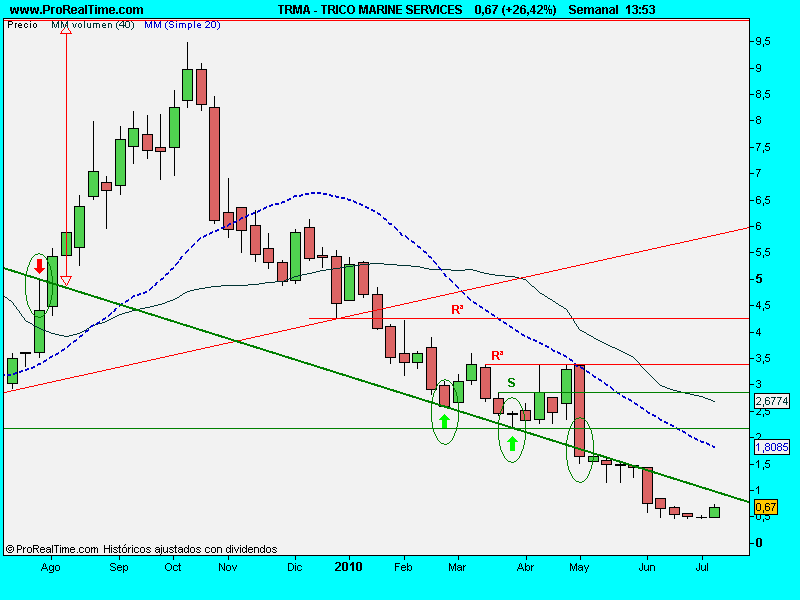Click the Ago month label on time axis
The width and height of the screenshot is (800, 600).
[x=51, y=567]
